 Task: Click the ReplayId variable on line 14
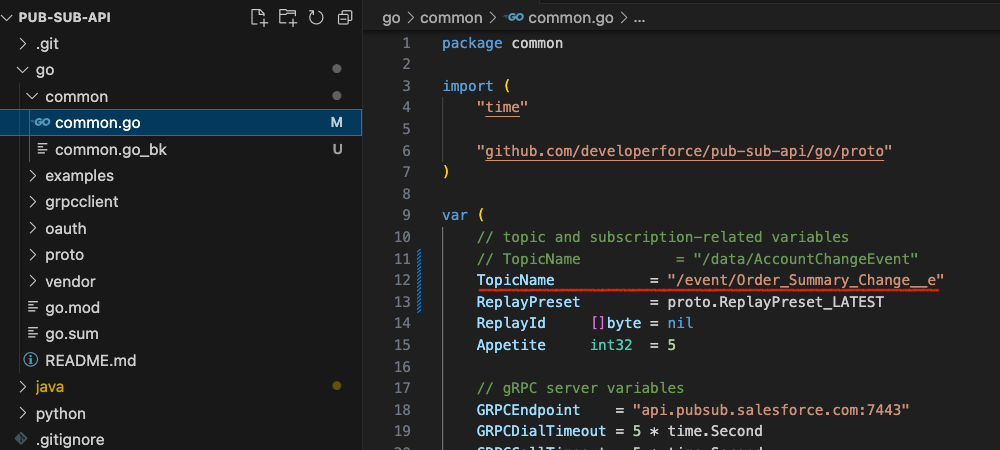tap(511, 324)
